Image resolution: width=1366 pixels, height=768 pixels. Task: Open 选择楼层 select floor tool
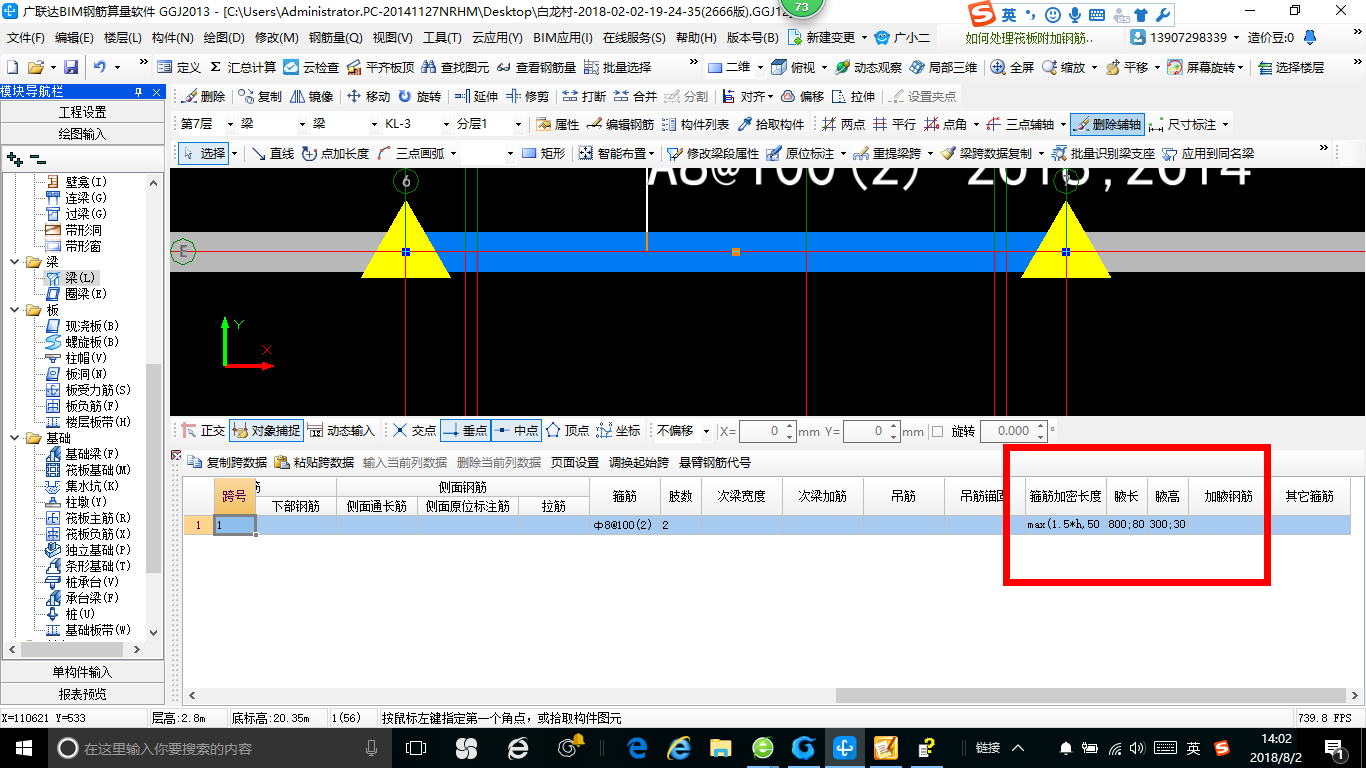coord(1291,67)
